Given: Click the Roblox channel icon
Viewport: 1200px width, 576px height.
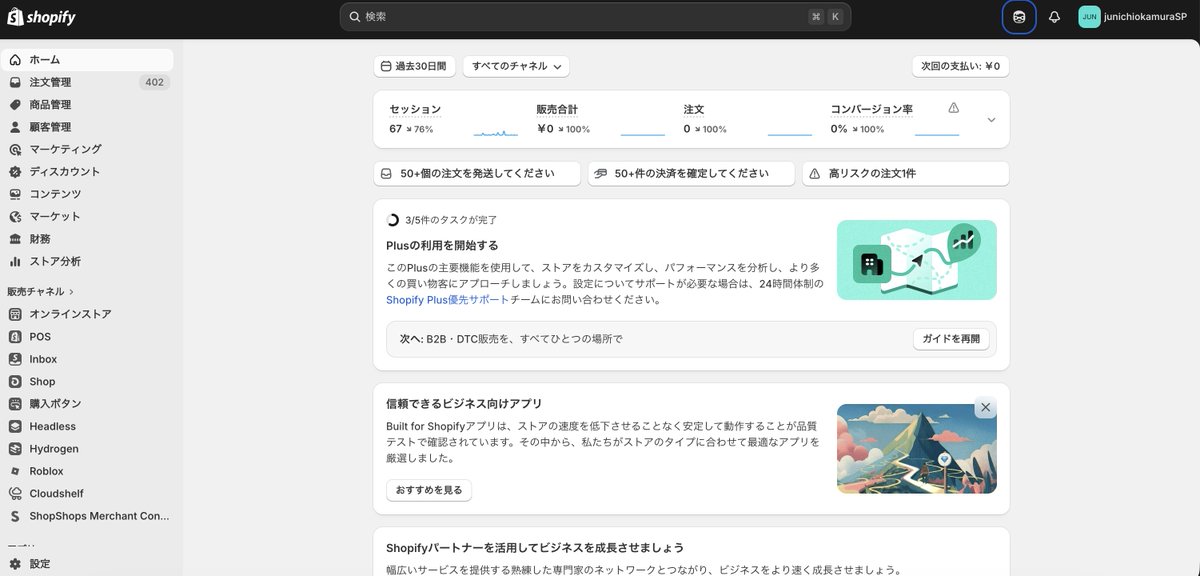Looking at the screenshot, I should pos(15,471).
